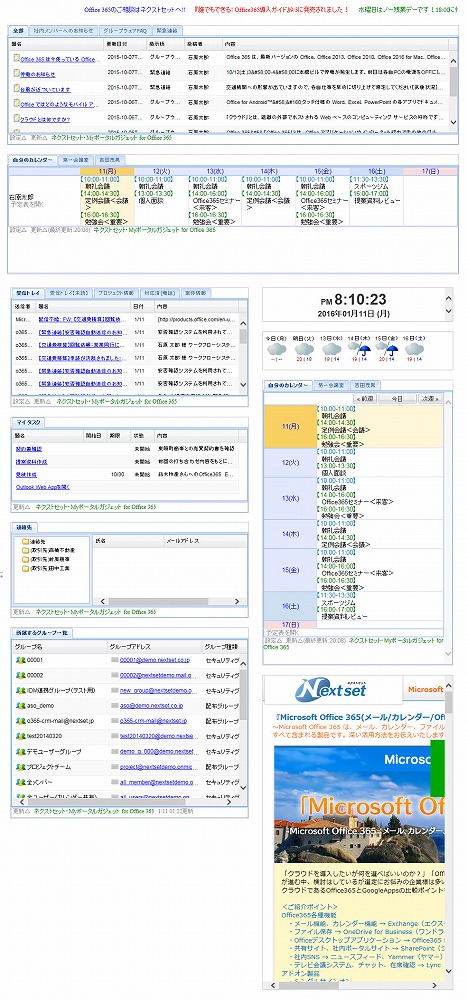
Task: Open the 停電のお知らせ news link
Action: coord(37,74)
